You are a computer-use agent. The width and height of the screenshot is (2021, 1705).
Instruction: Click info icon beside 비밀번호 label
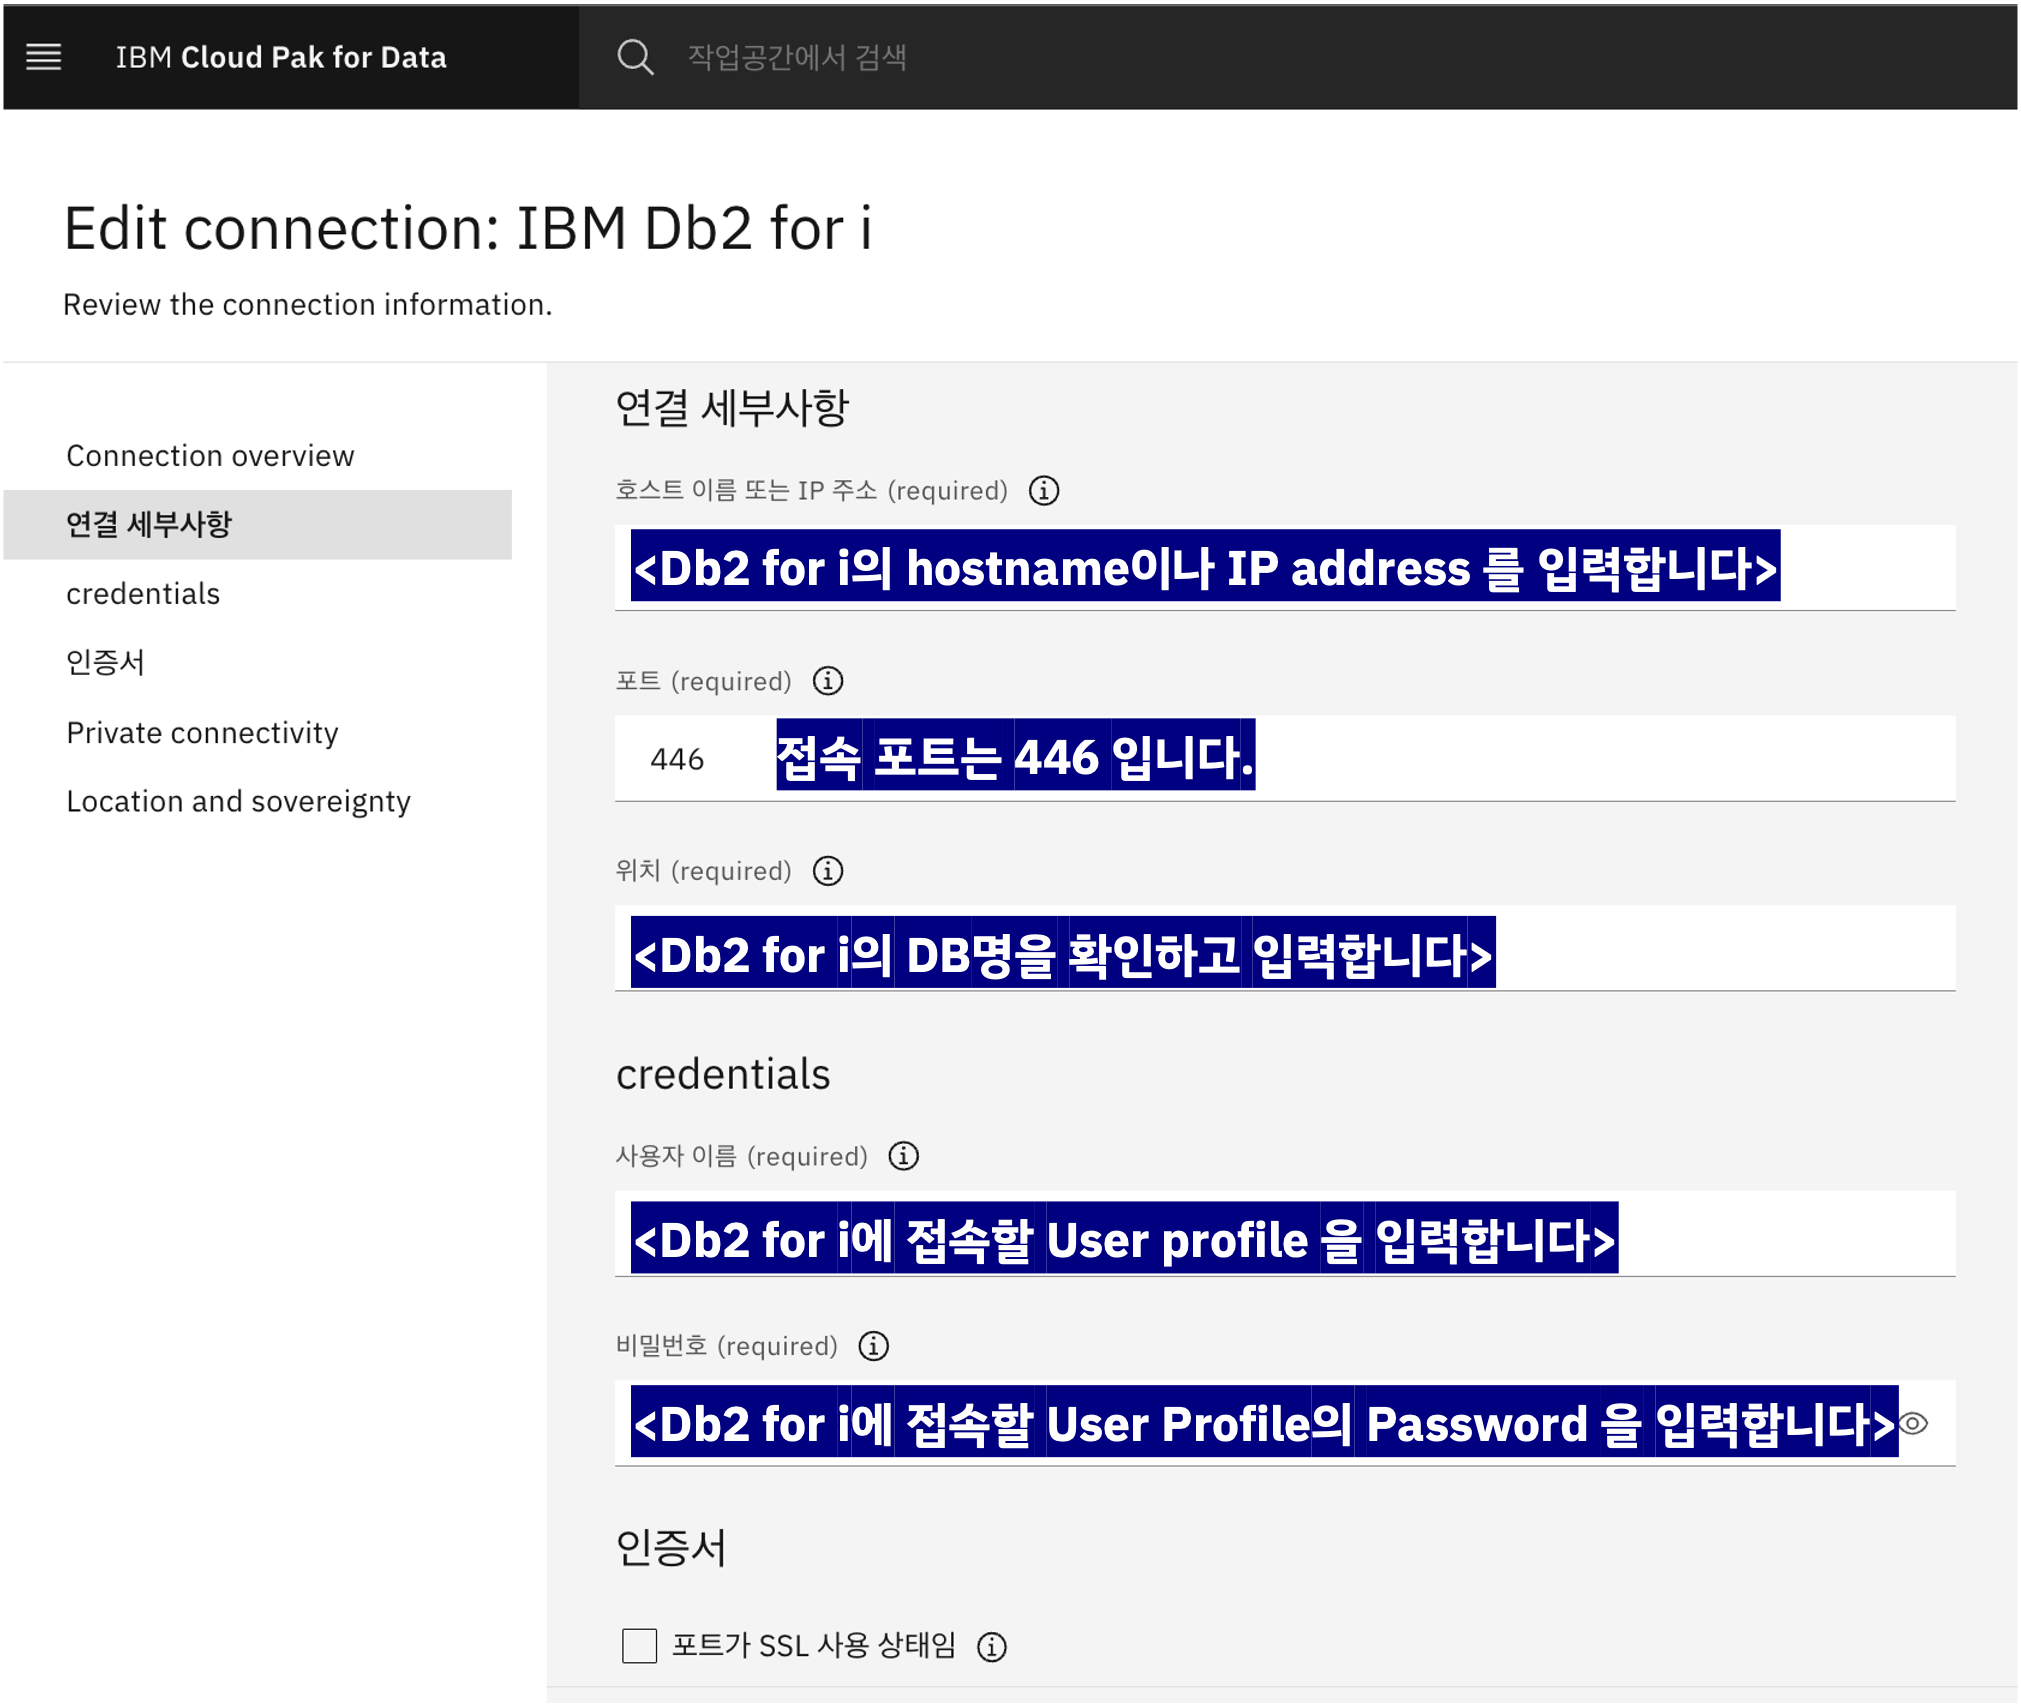tap(873, 1346)
